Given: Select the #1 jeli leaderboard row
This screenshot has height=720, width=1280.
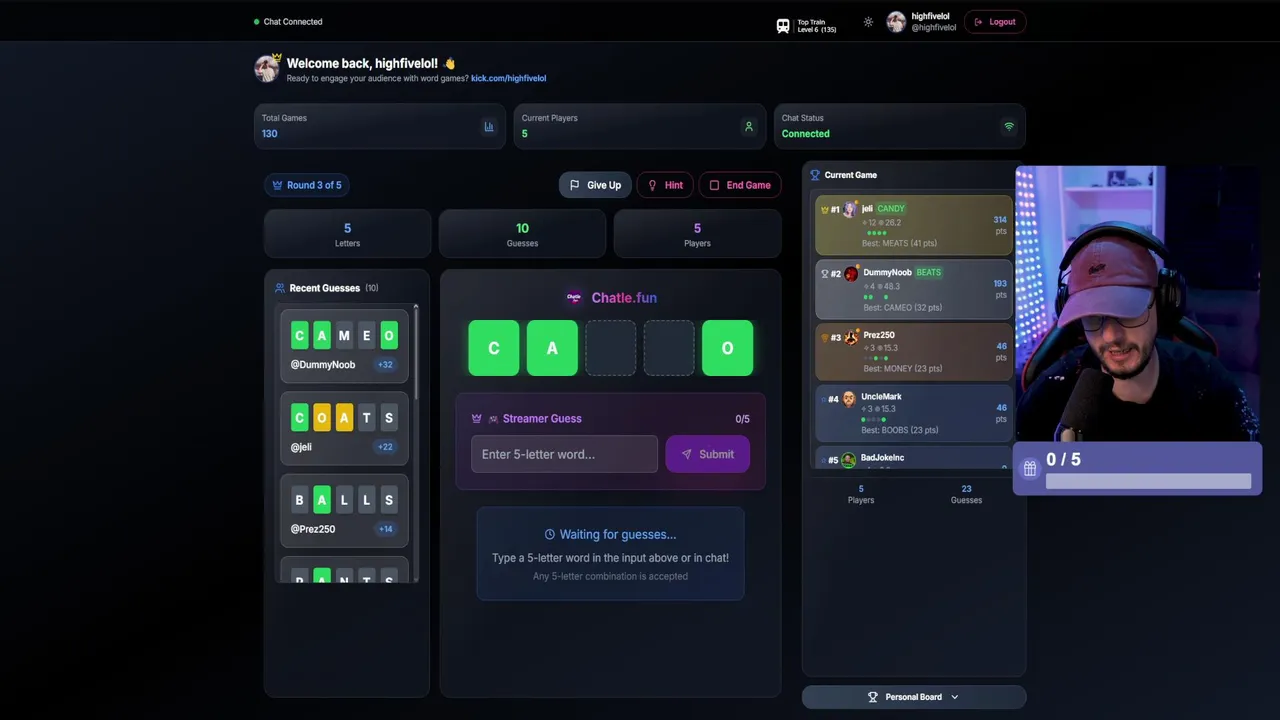Looking at the screenshot, I should click(x=914, y=226).
